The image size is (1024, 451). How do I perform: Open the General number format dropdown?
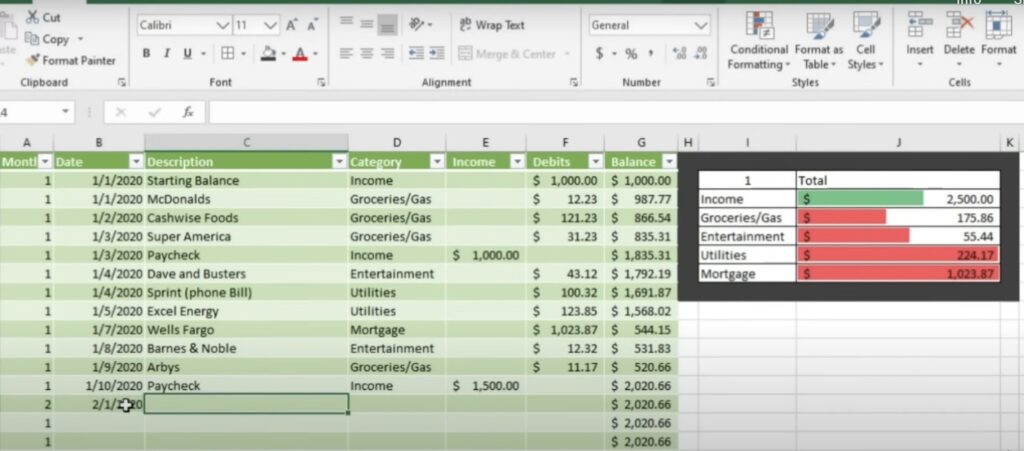coord(701,25)
